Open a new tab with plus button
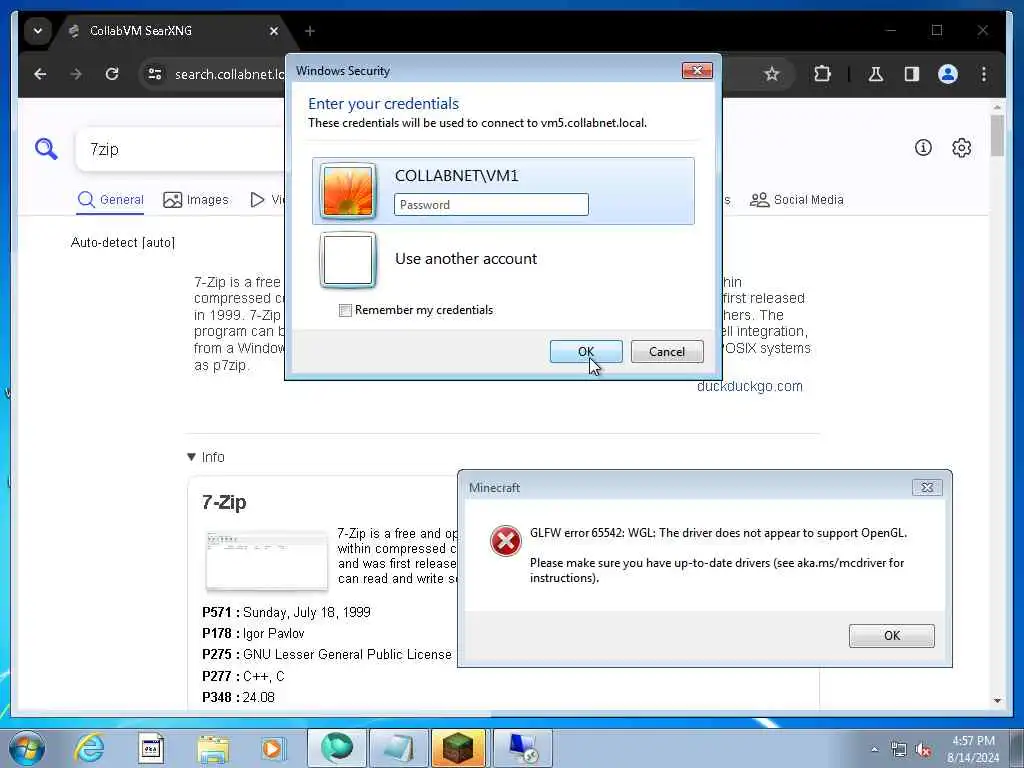This screenshot has width=1024, height=768. pyautogui.click(x=310, y=31)
